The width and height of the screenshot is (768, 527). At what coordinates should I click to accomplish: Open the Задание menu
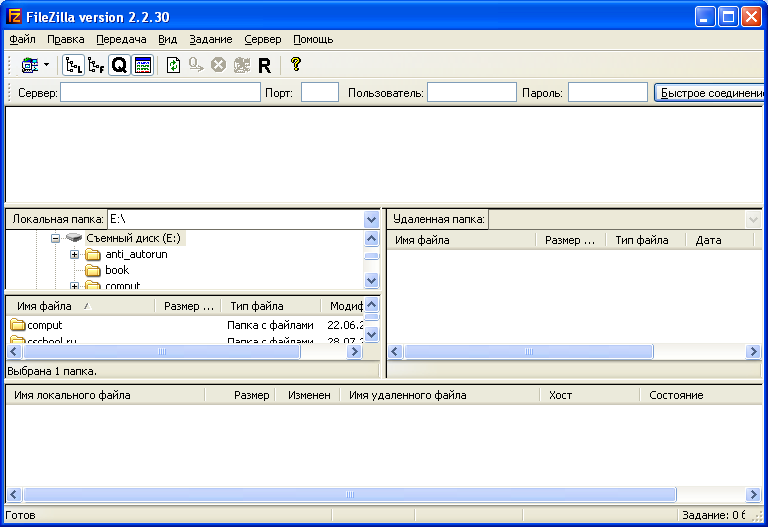[211, 39]
